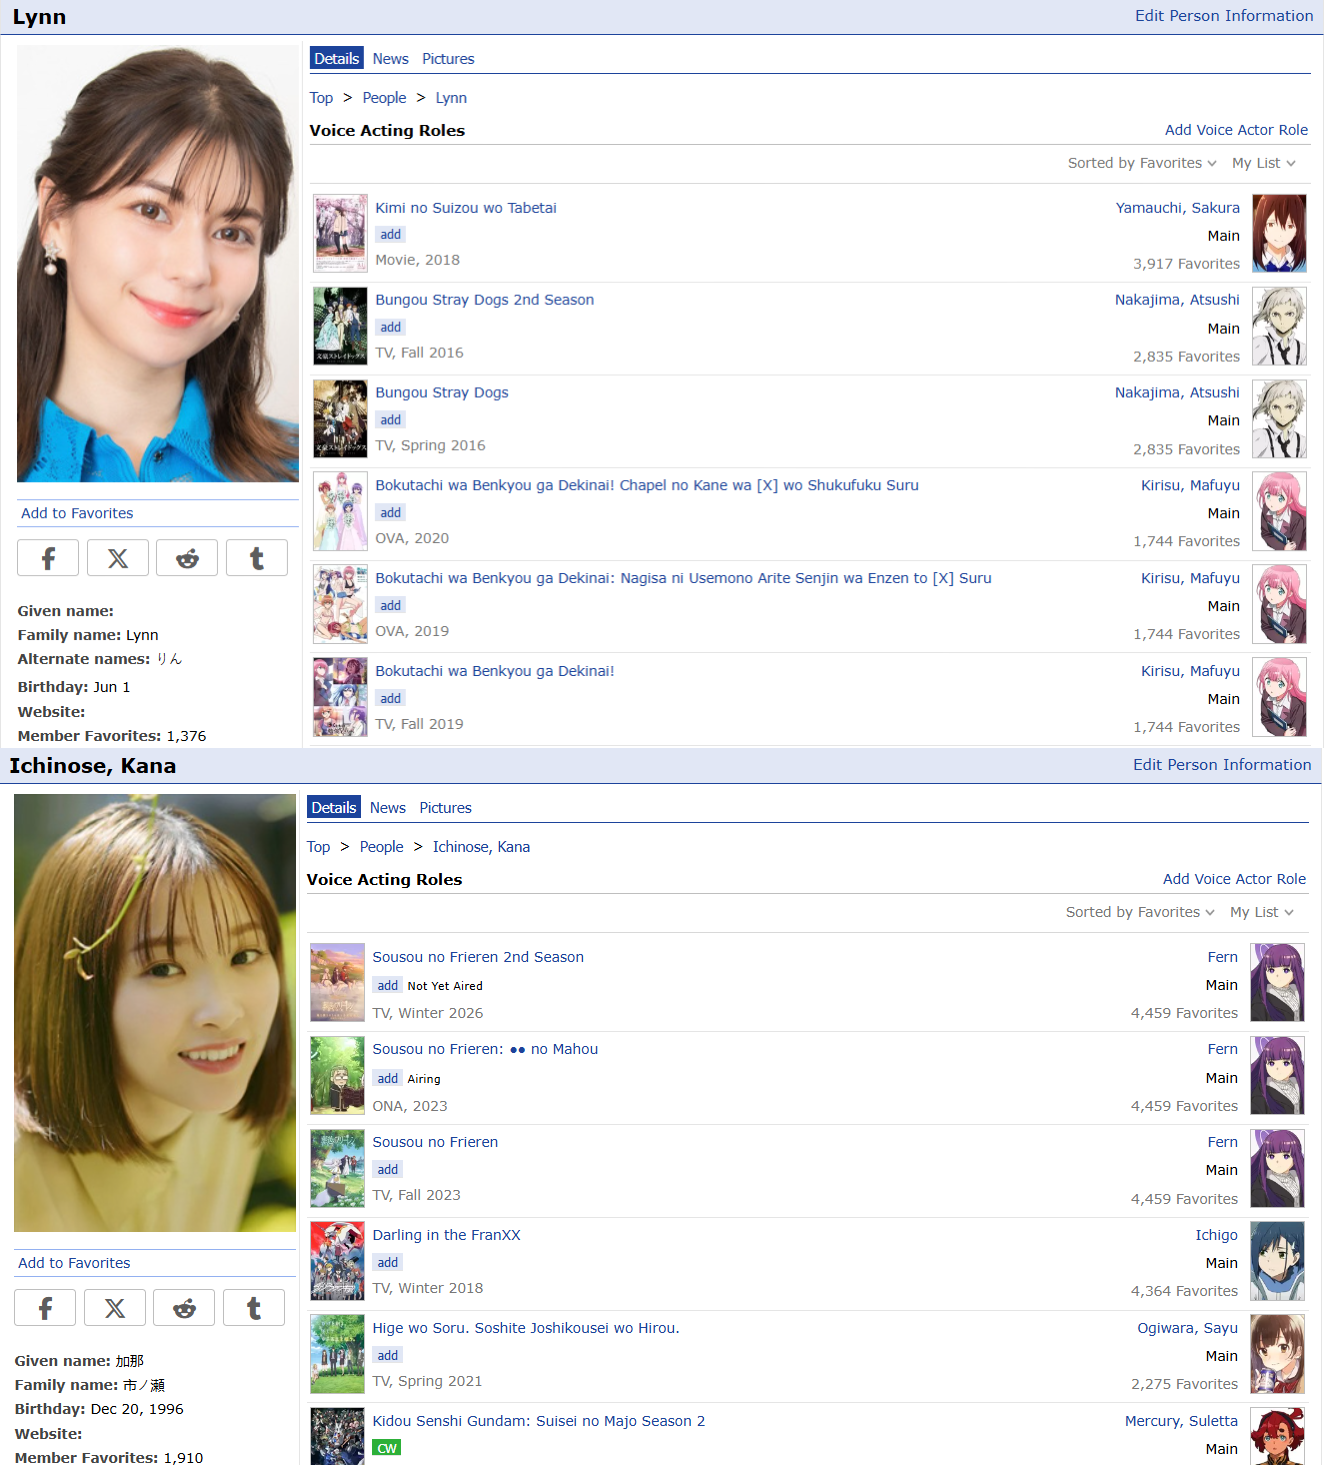Add Bungou Stray Dogs 2nd Season to list
This screenshot has height=1465, width=1326.
pyautogui.click(x=390, y=327)
